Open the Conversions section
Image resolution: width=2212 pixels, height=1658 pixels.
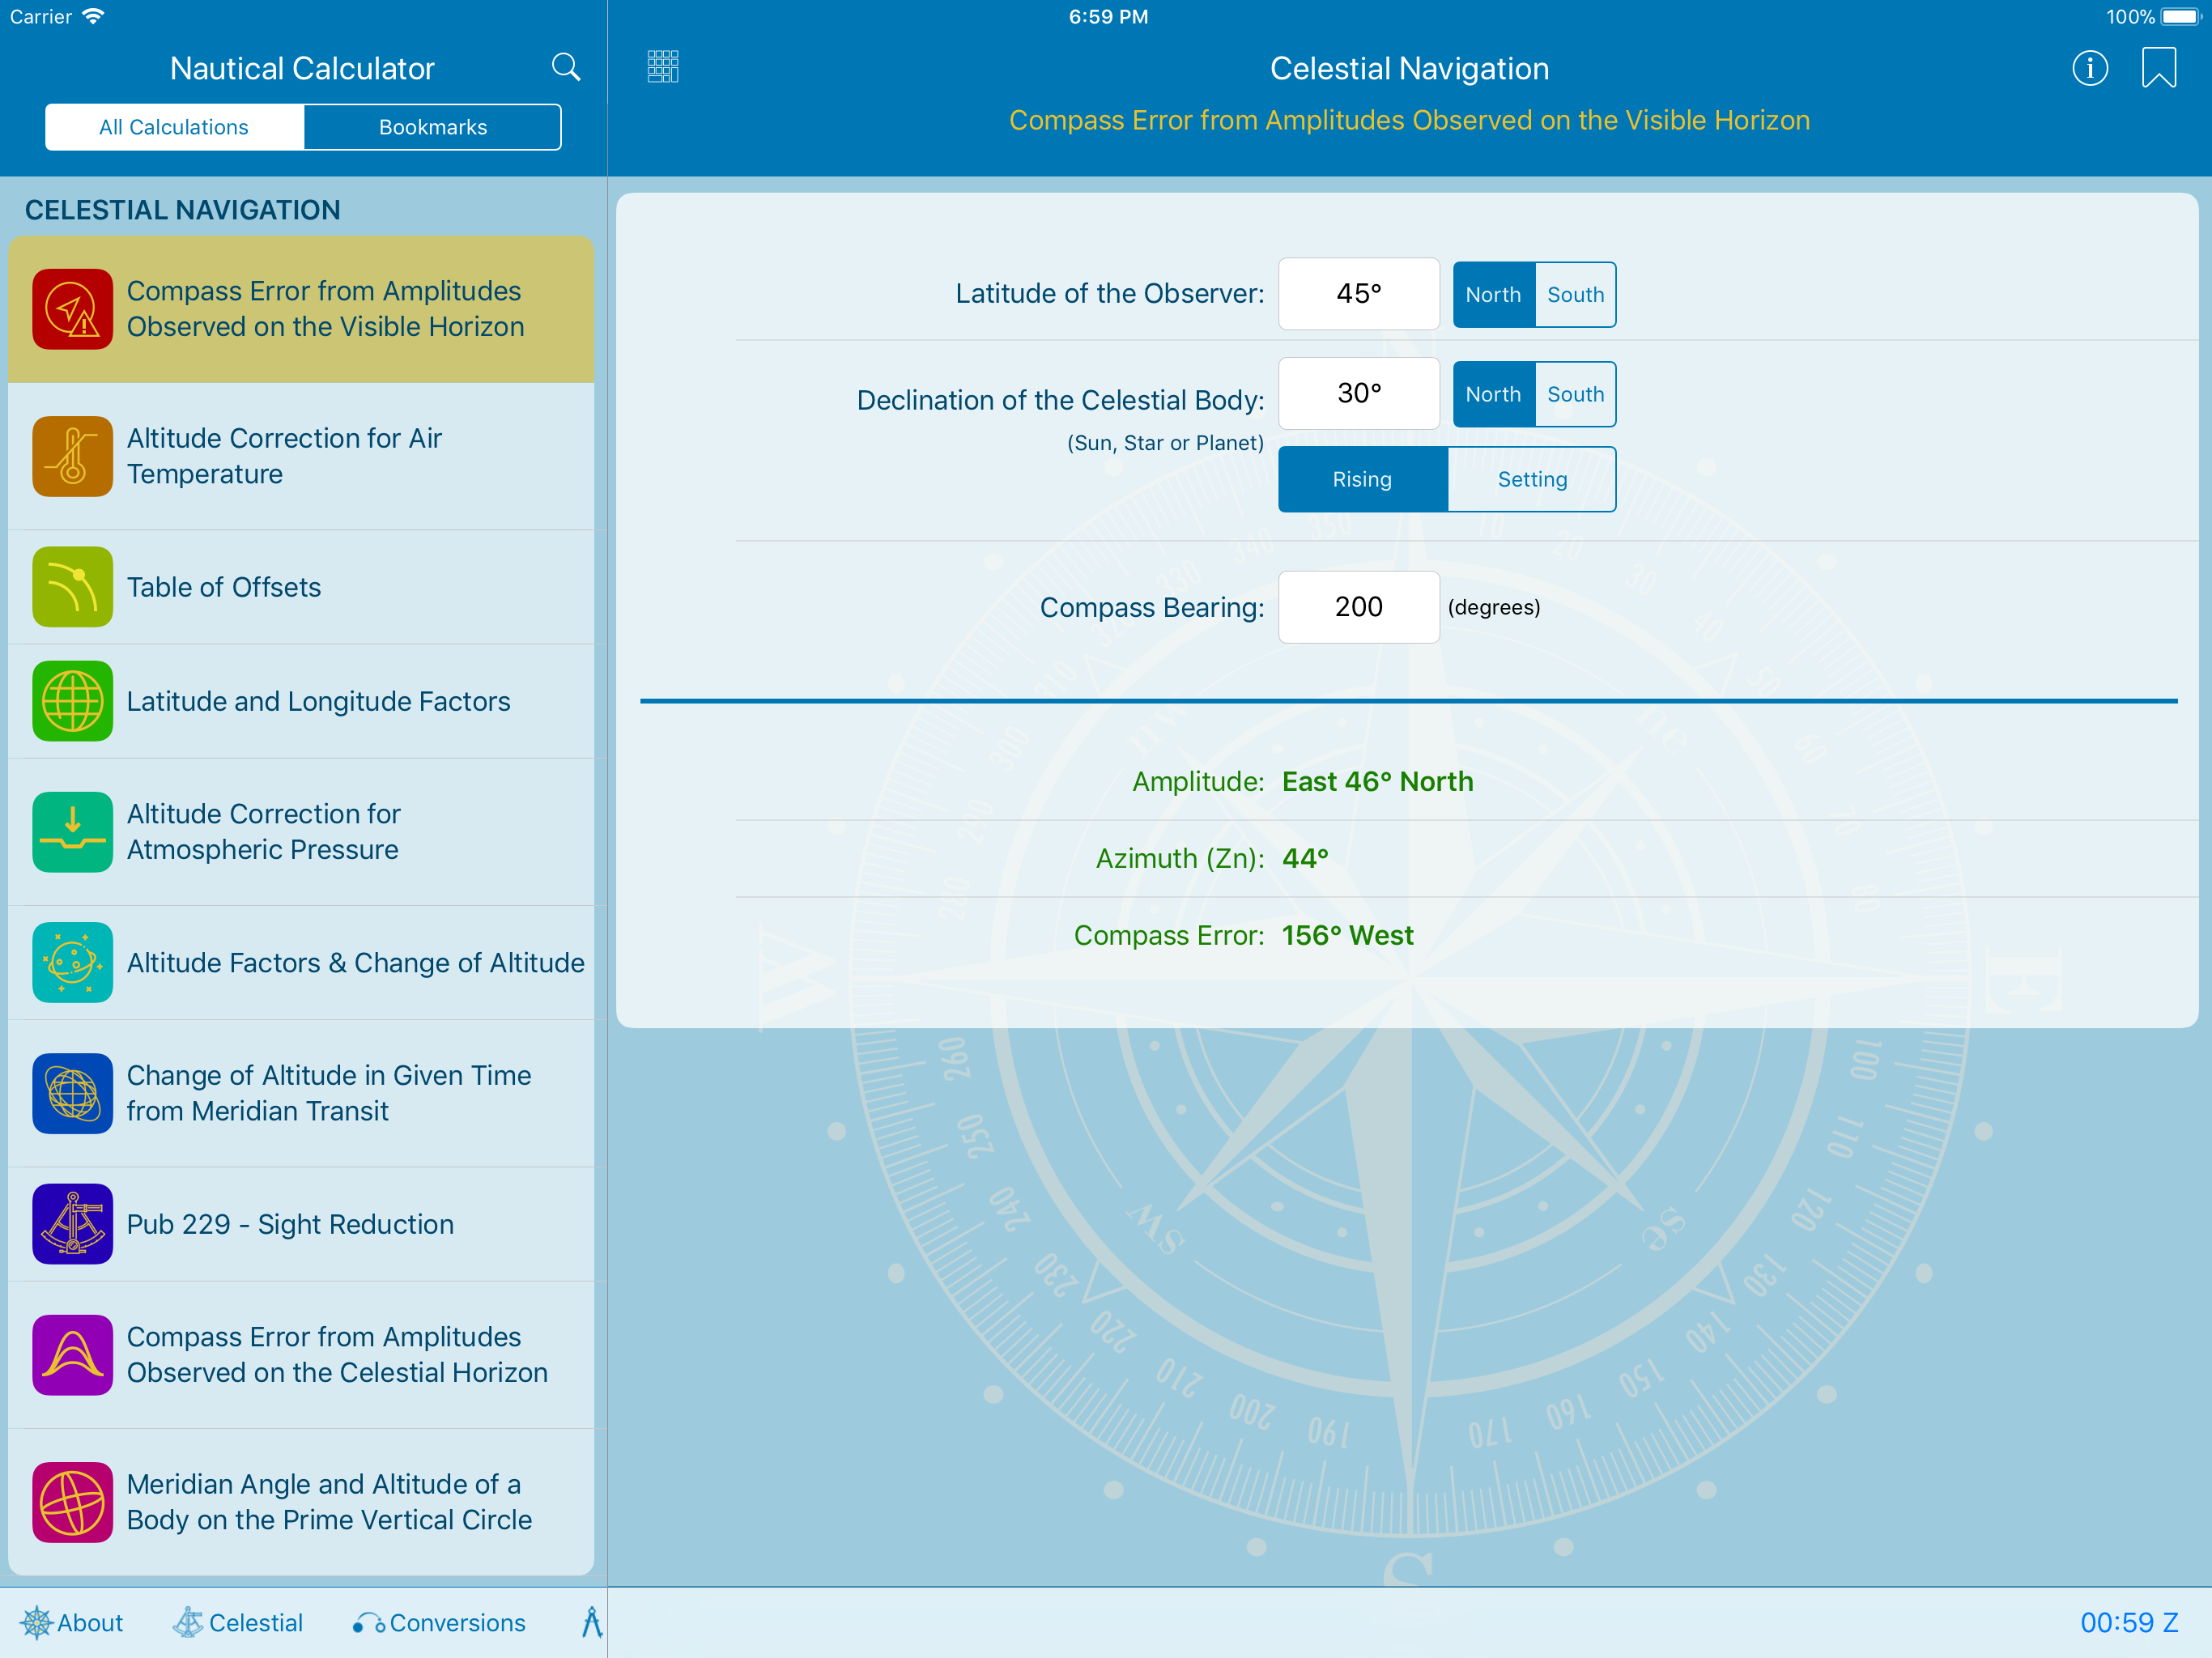439,1622
